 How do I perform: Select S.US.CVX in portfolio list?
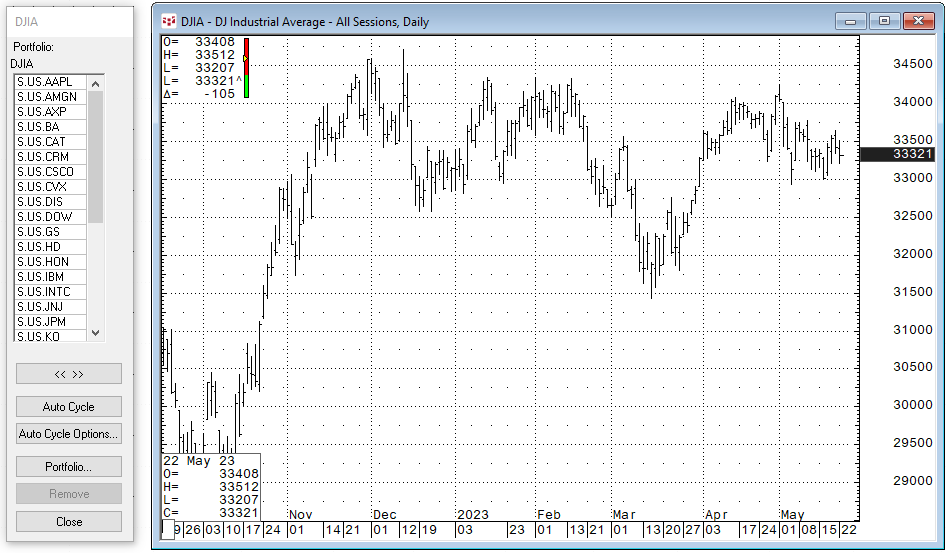[51, 187]
